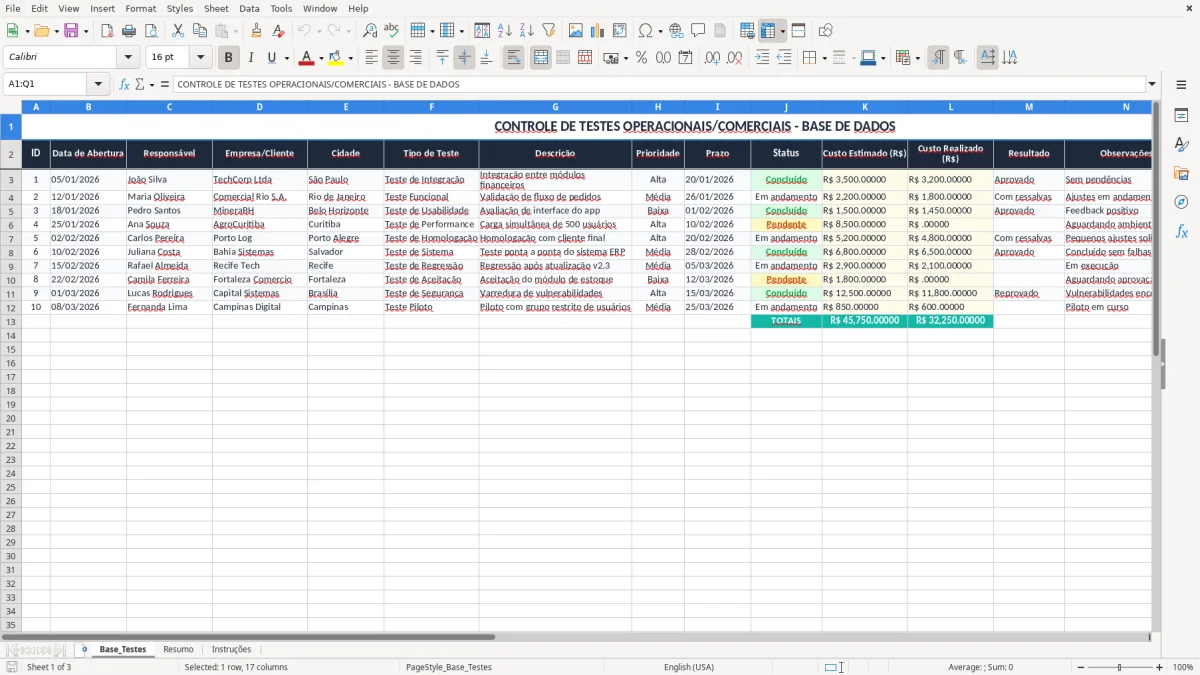Open the Sheet menu
1200x675 pixels.
pos(216,8)
